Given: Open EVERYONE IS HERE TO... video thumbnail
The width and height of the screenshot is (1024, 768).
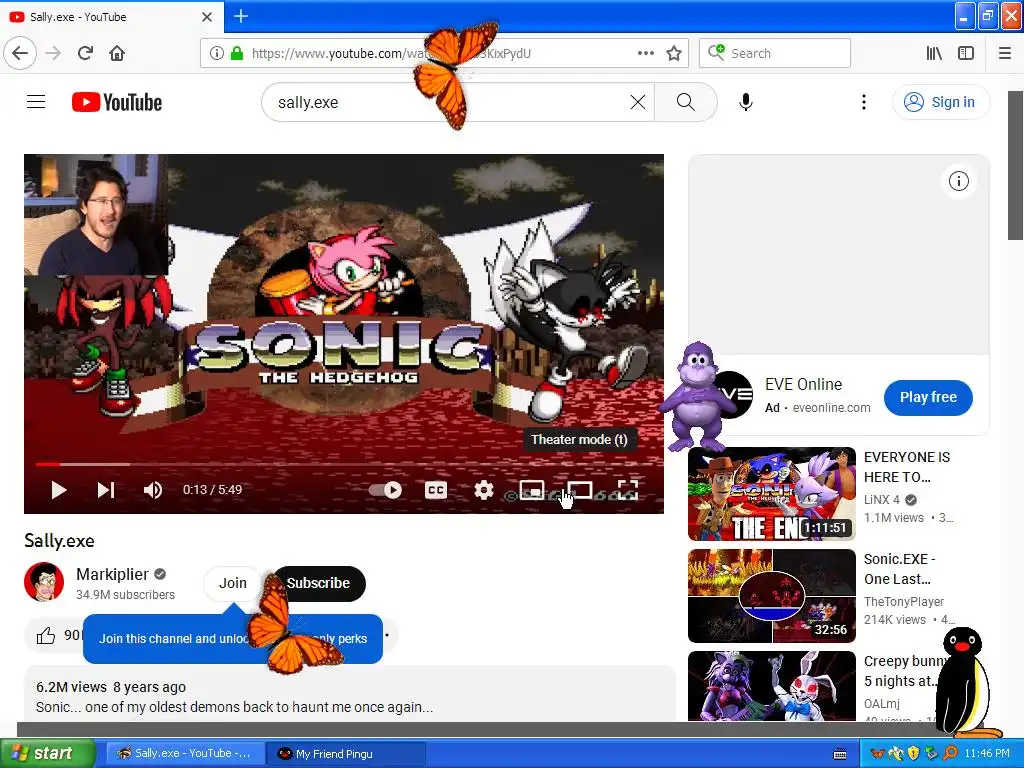Looking at the screenshot, I should click(x=772, y=494).
